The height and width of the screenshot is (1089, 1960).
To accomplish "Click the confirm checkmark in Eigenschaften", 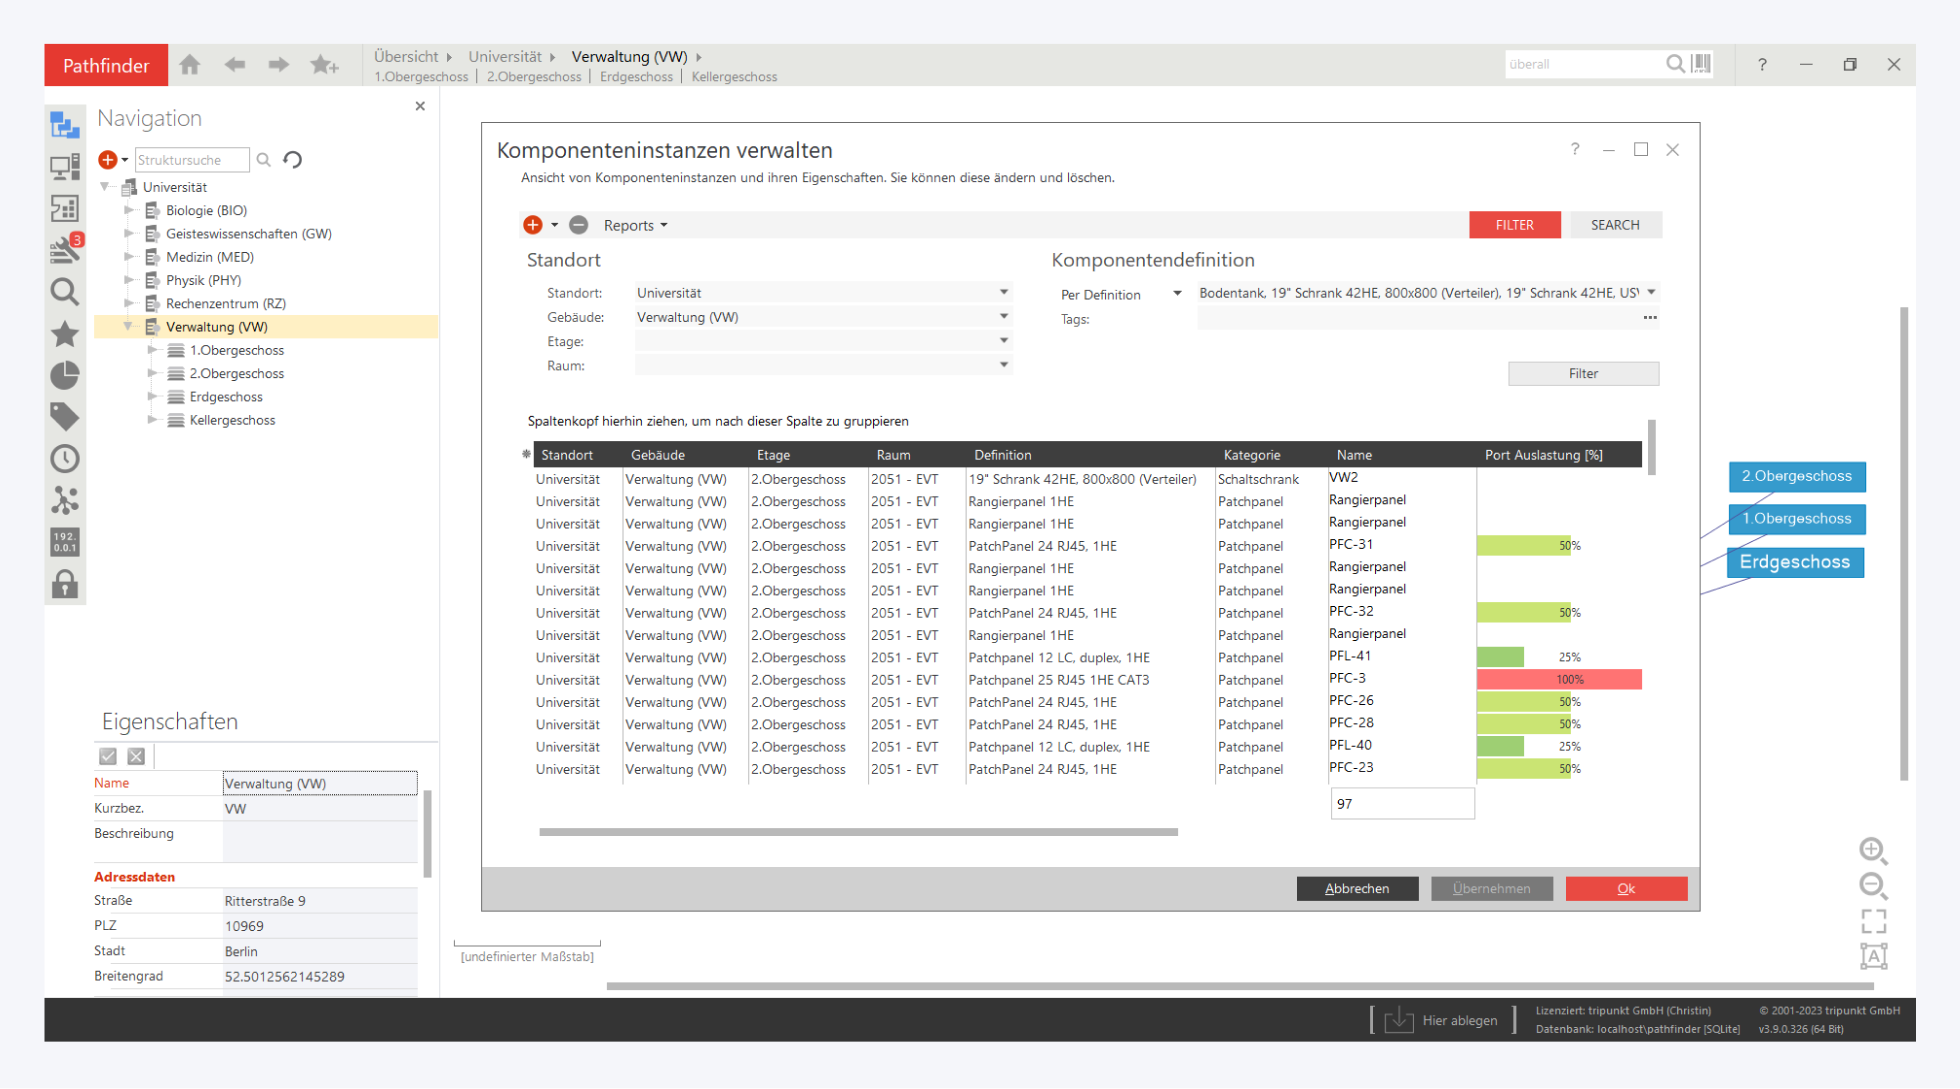I will [108, 757].
